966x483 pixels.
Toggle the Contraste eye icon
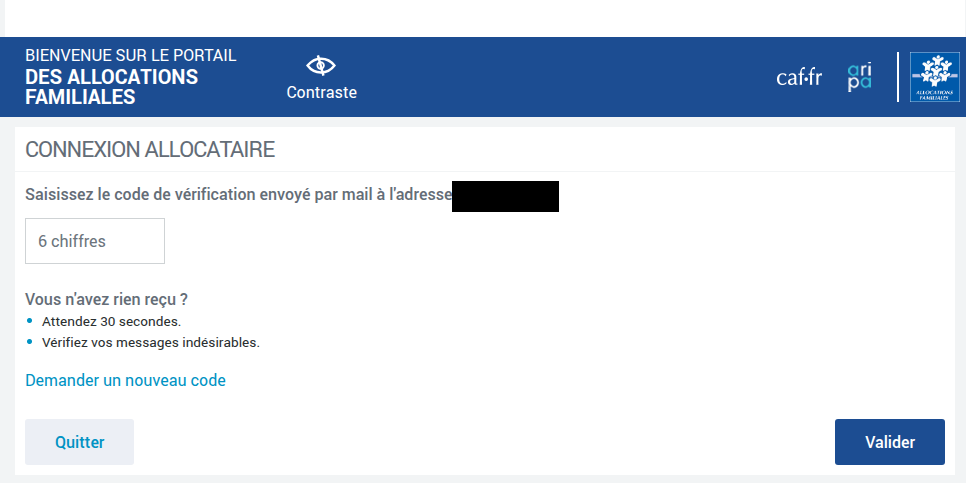(321, 65)
